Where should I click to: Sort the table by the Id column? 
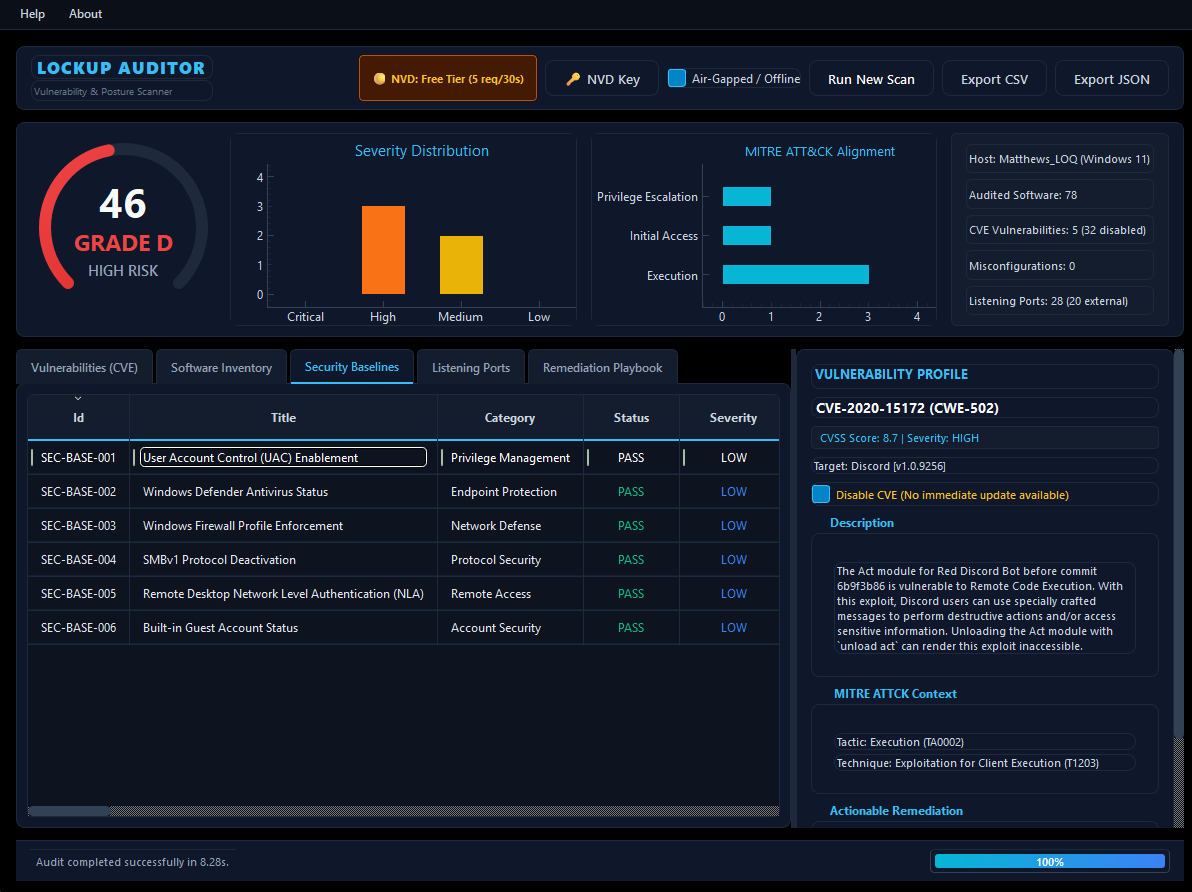click(x=78, y=417)
